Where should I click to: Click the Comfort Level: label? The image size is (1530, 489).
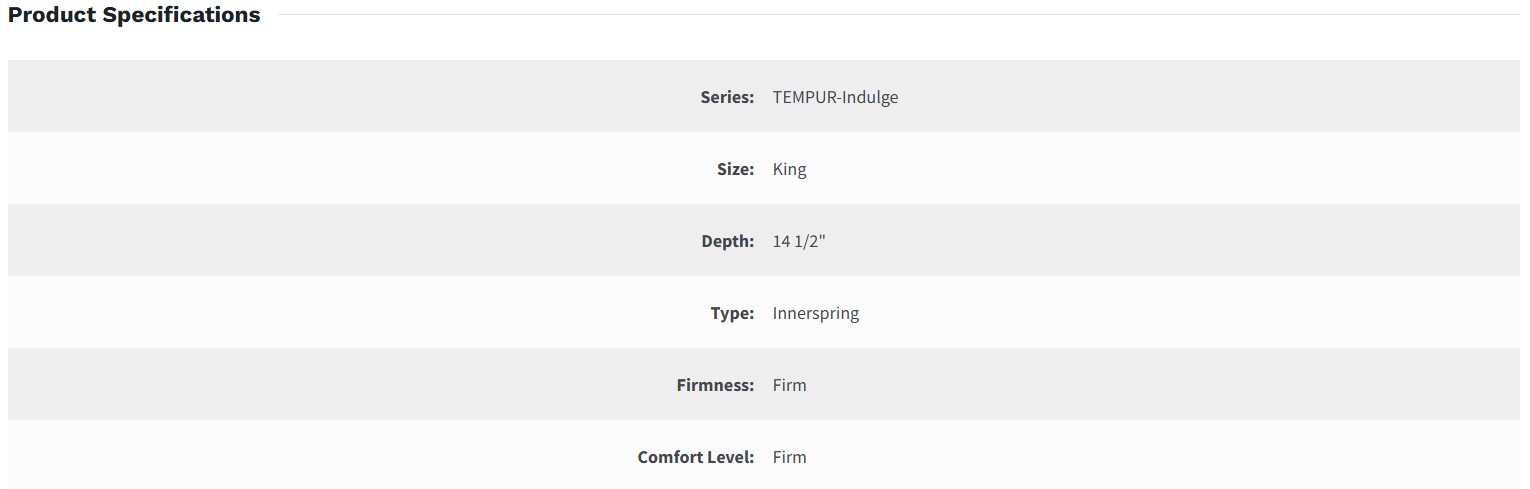point(695,457)
